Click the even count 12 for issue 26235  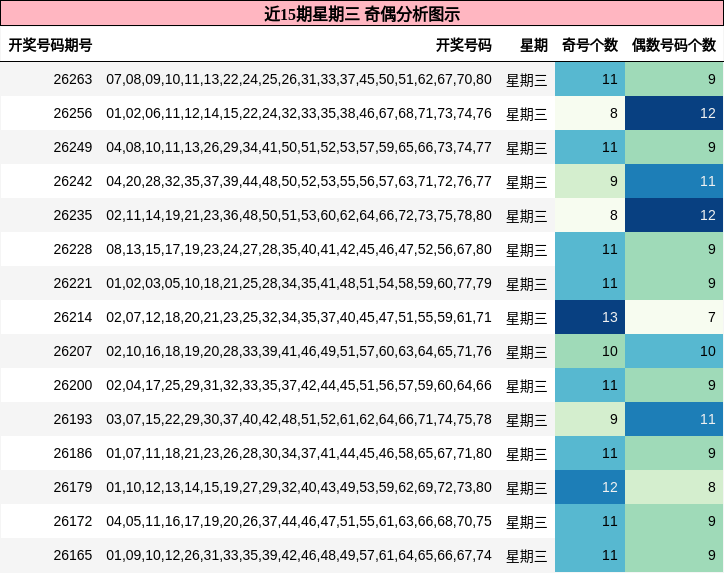coord(674,215)
